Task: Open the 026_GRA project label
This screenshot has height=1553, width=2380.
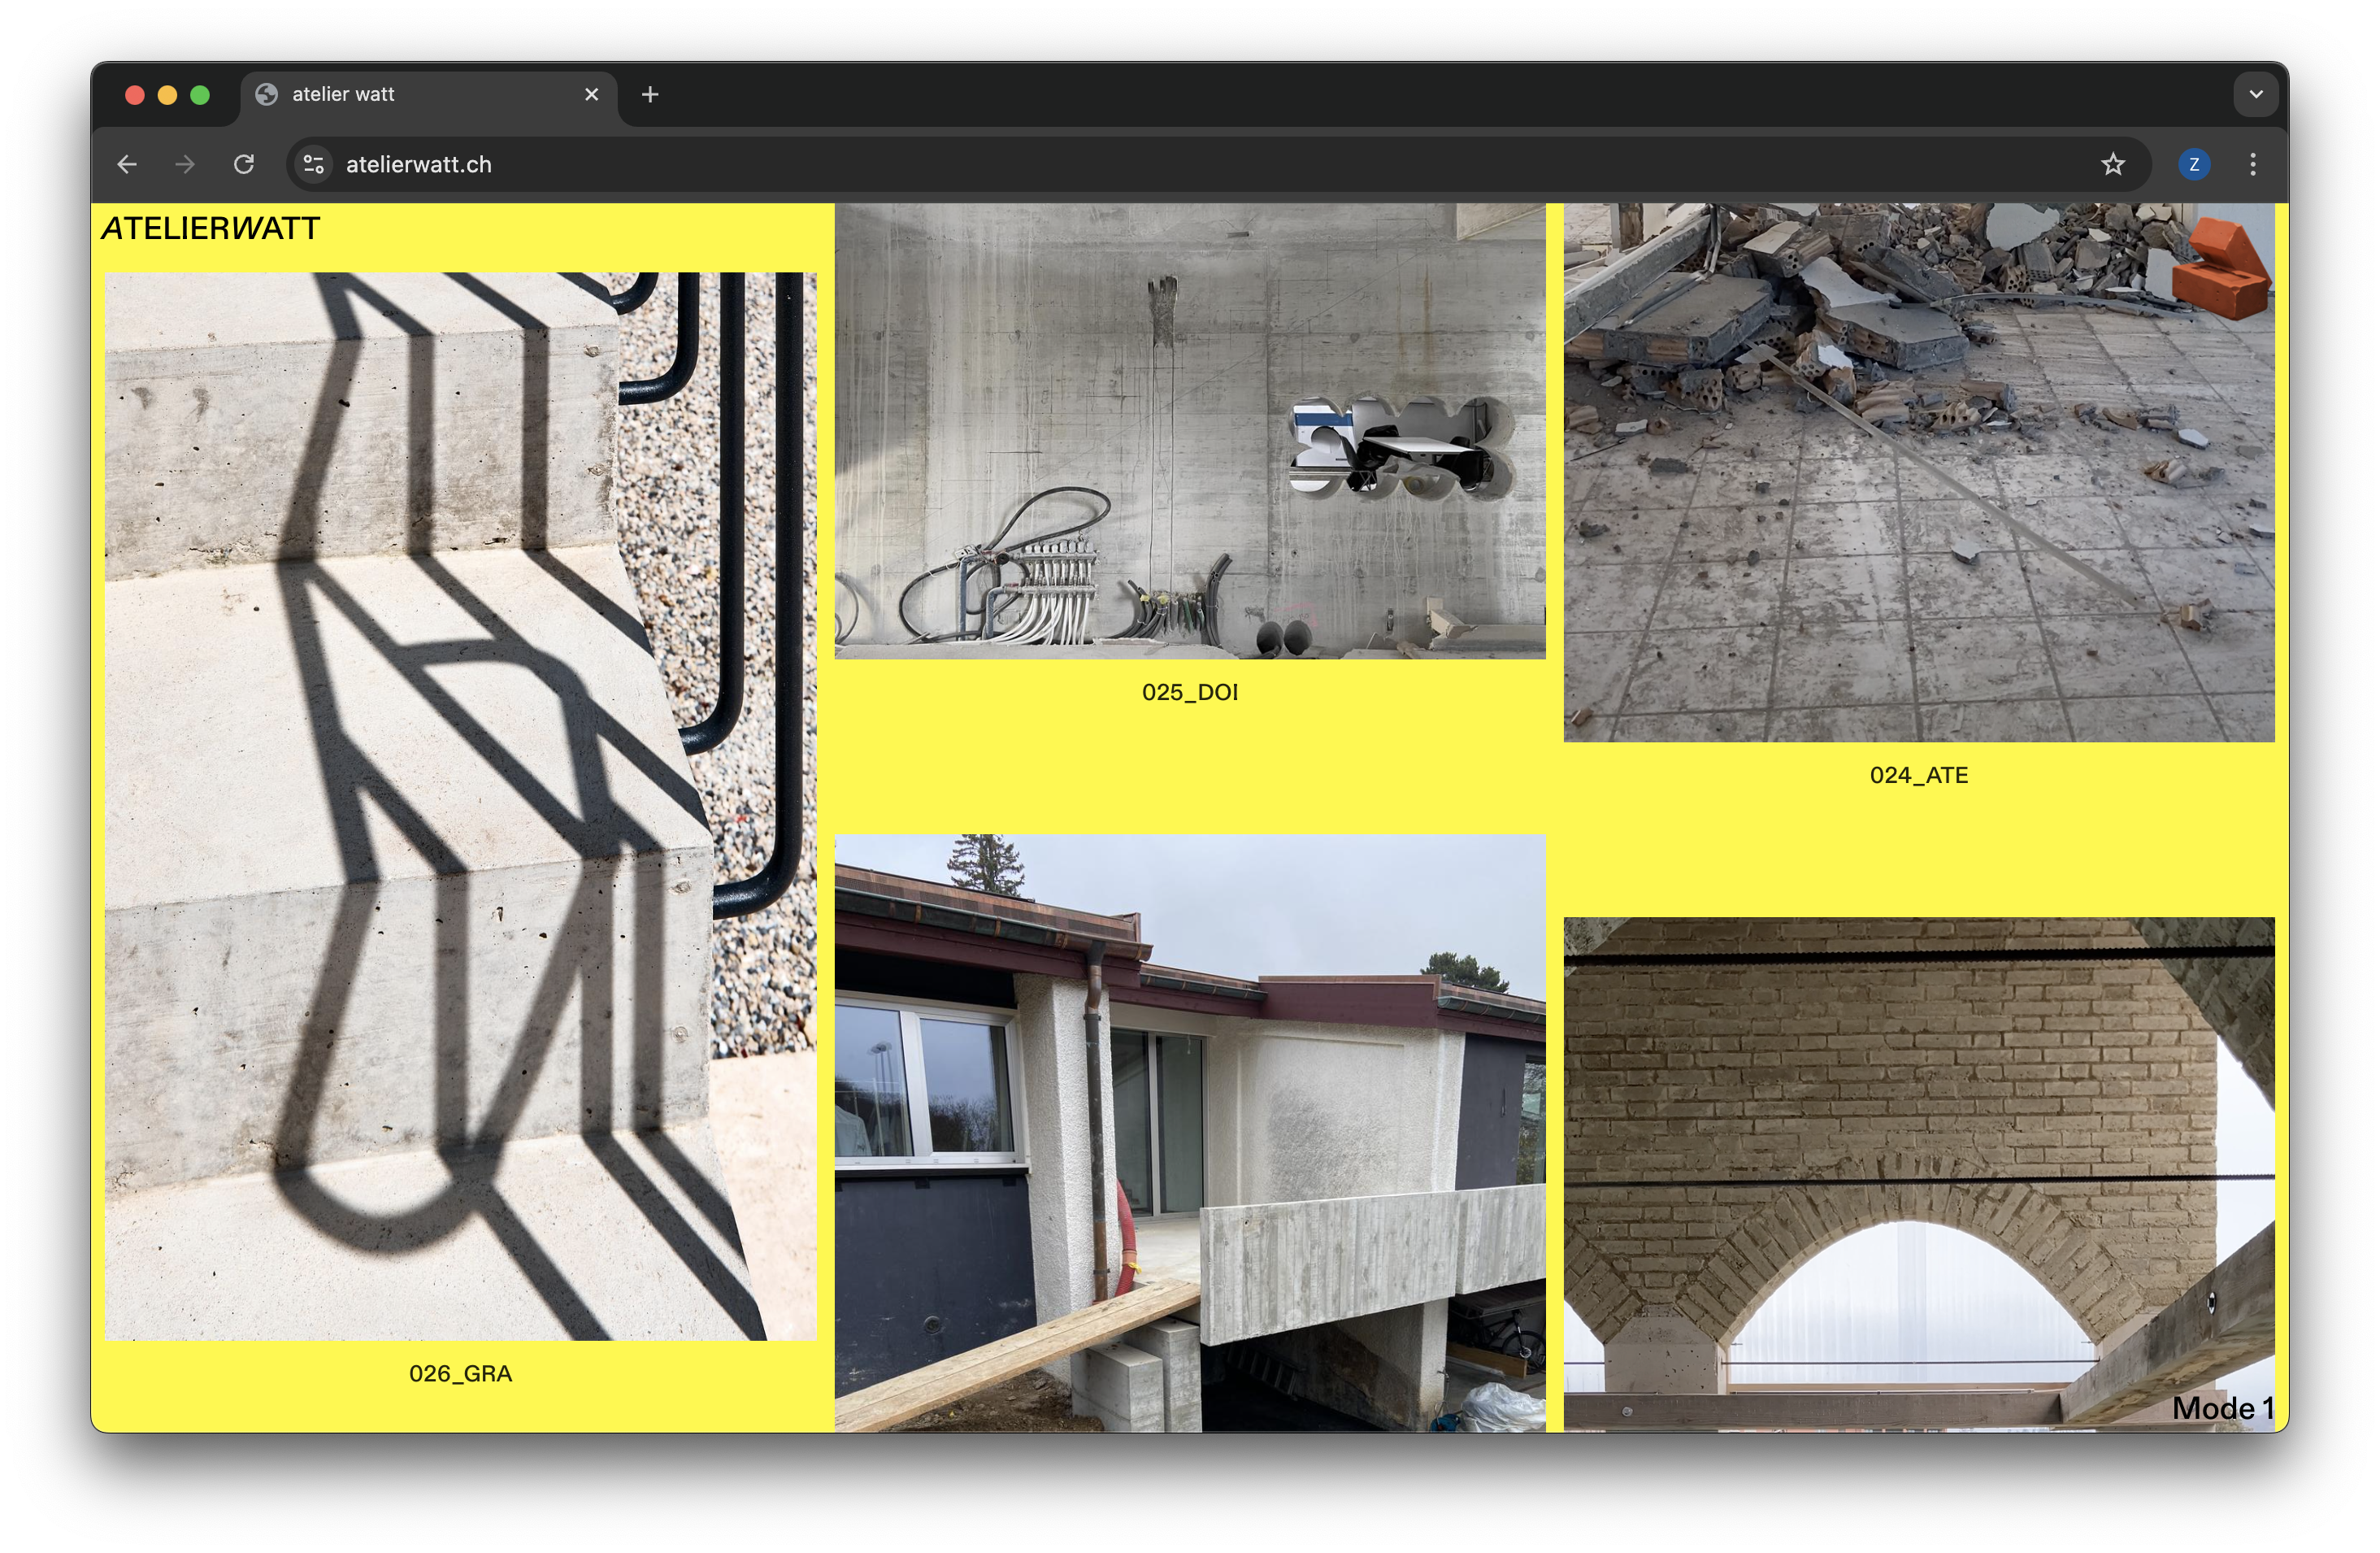Action: (x=460, y=1373)
